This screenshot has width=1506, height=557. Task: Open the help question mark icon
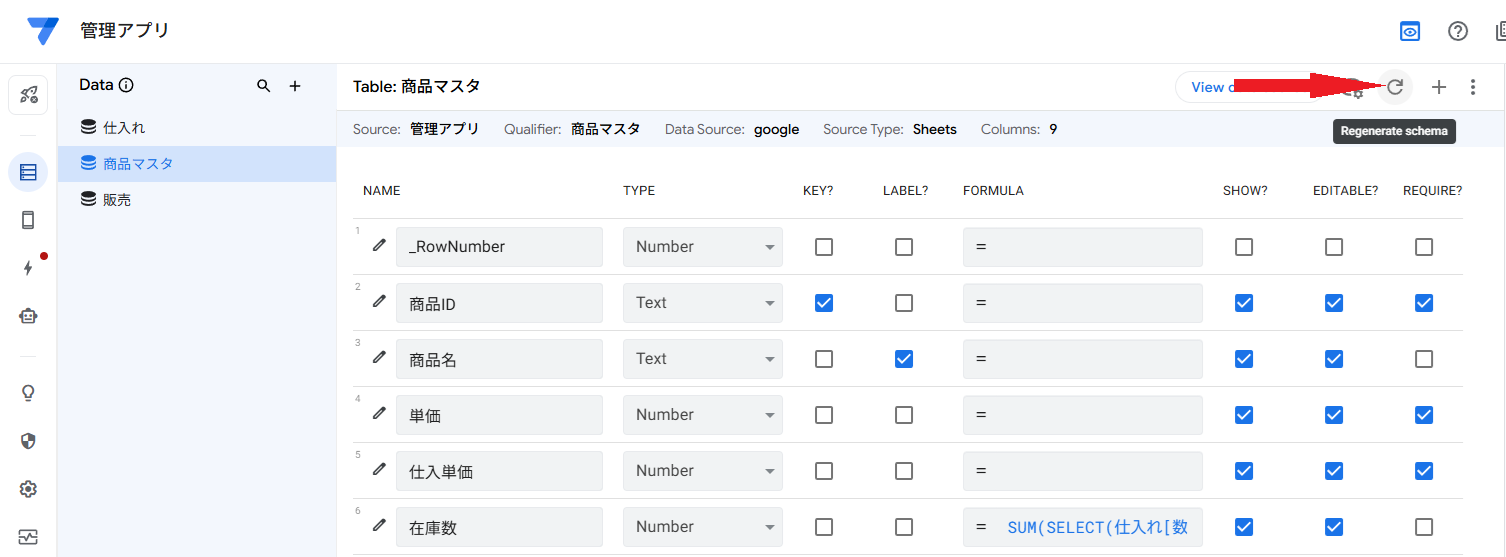tap(1458, 31)
